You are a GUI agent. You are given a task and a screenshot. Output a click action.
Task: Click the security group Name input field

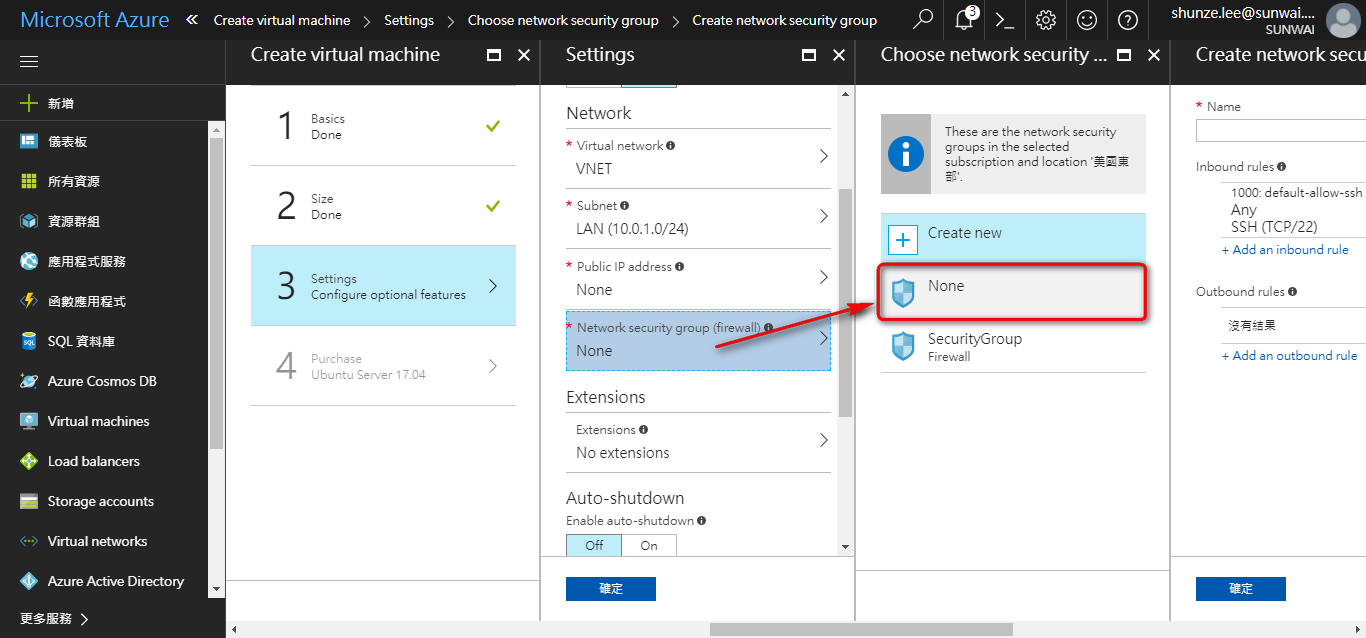1281,130
